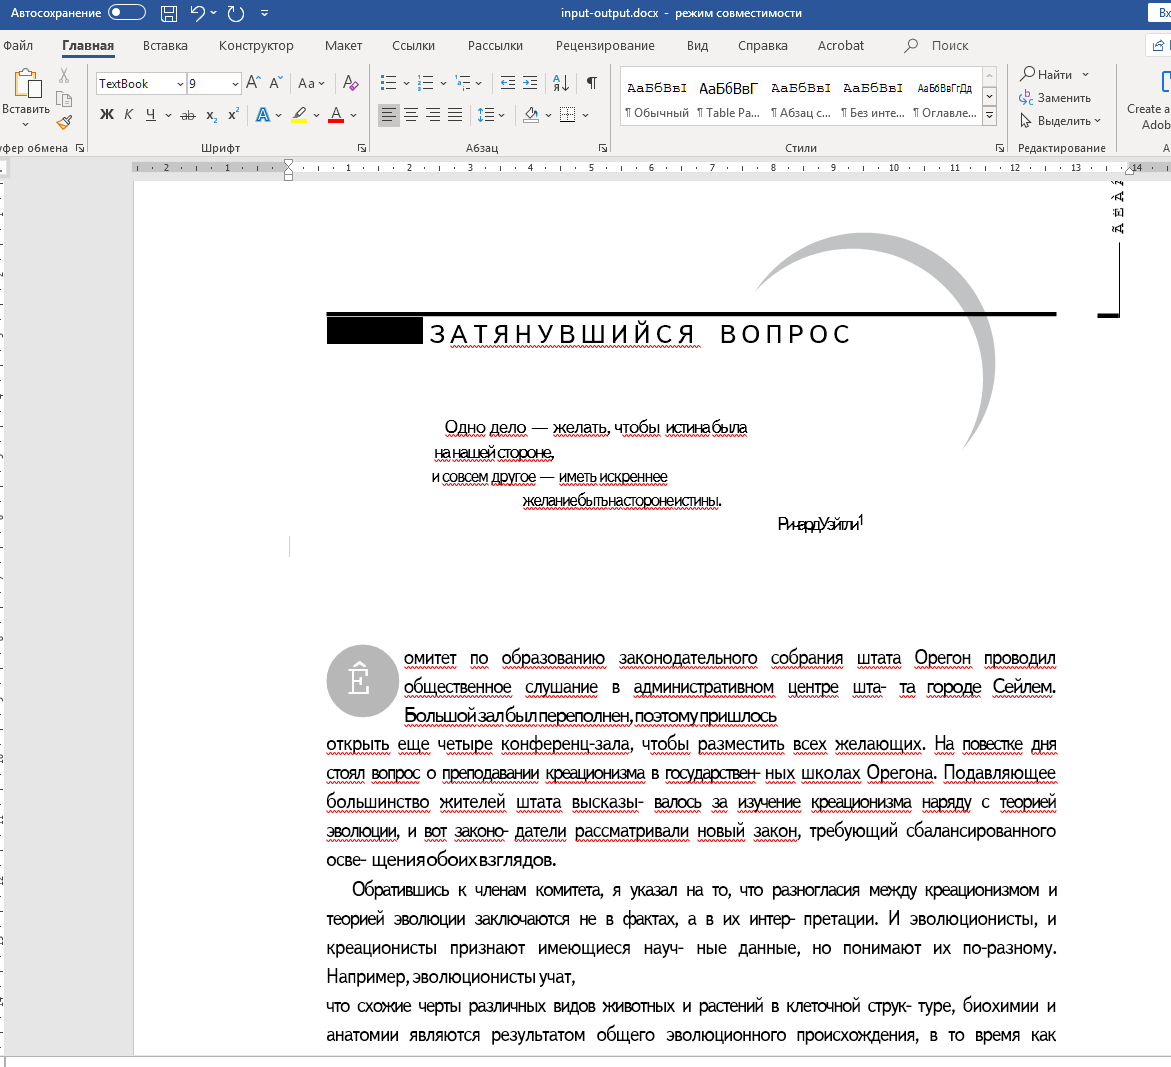Toggle superscript formatting
The image size is (1171, 1067).
(x=233, y=115)
